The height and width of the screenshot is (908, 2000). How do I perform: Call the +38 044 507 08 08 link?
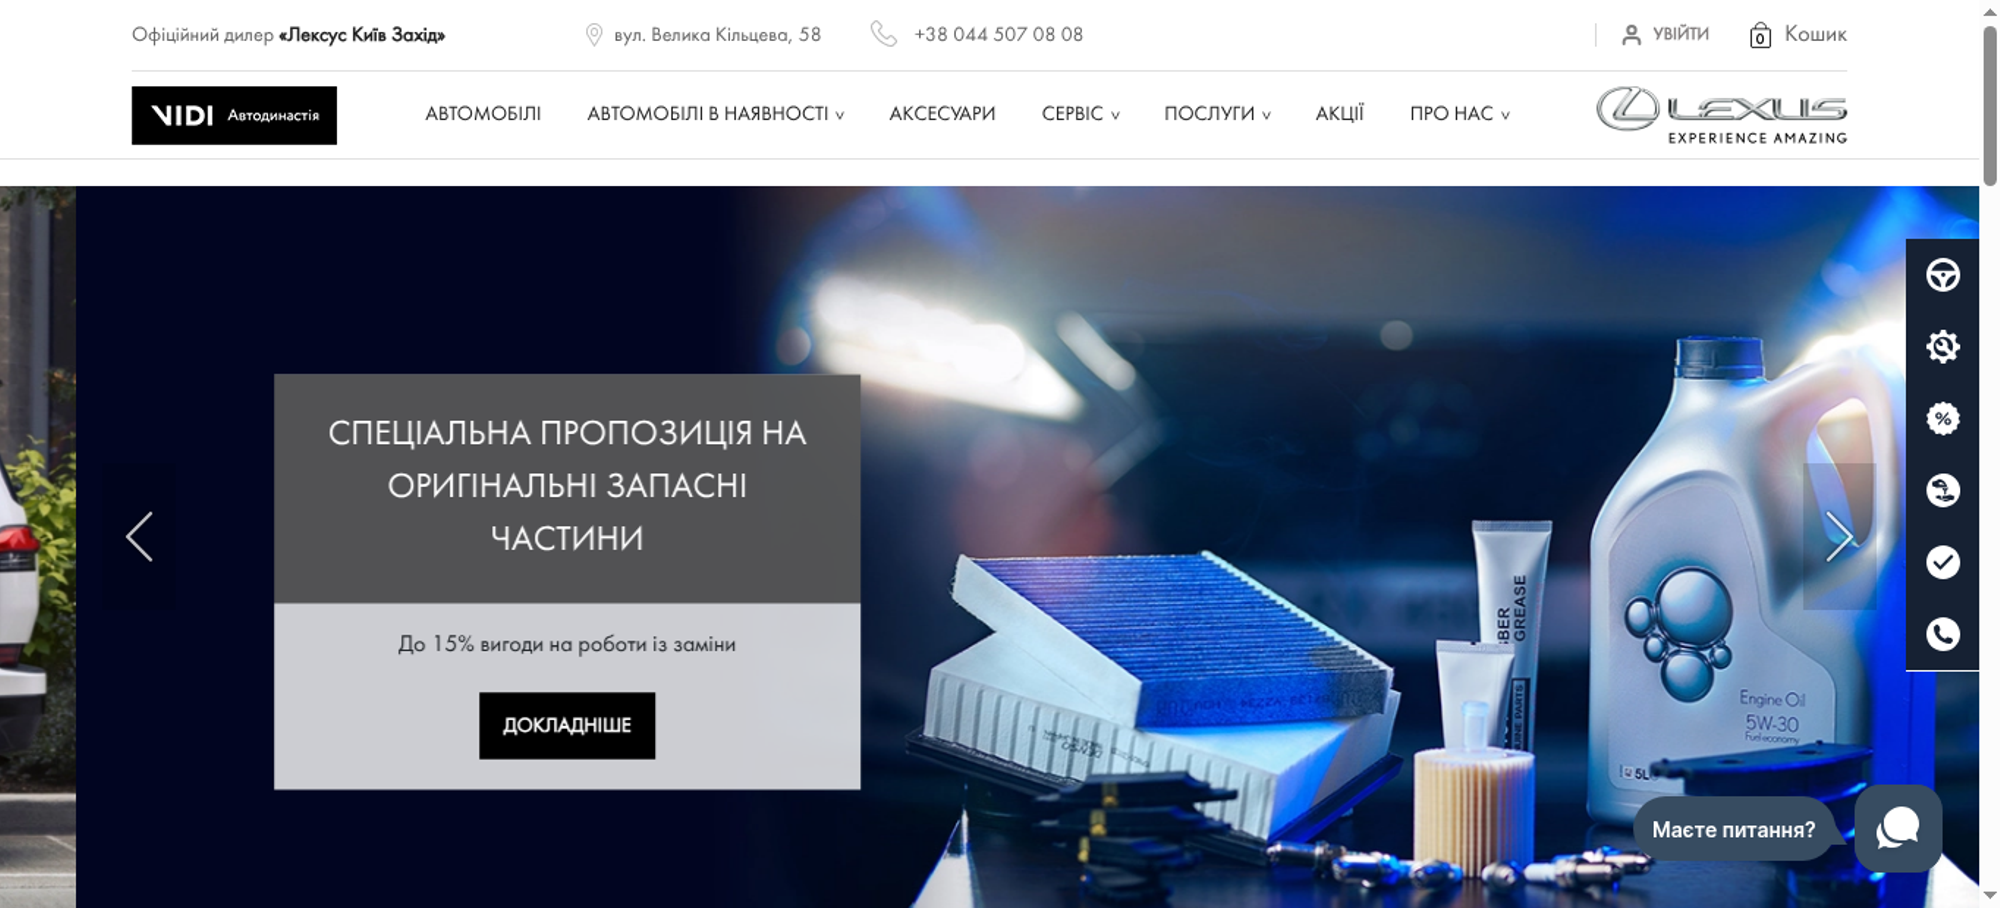pyautogui.click(x=998, y=35)
